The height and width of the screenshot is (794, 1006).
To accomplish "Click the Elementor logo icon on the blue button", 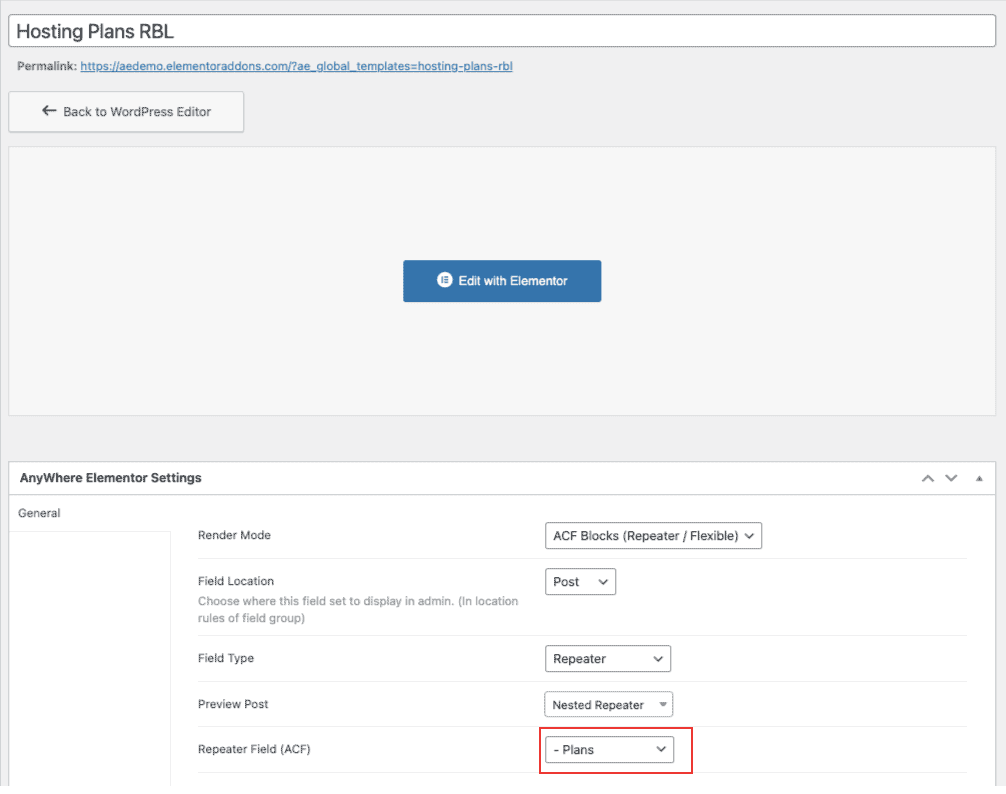I will [x=445, y=280].
